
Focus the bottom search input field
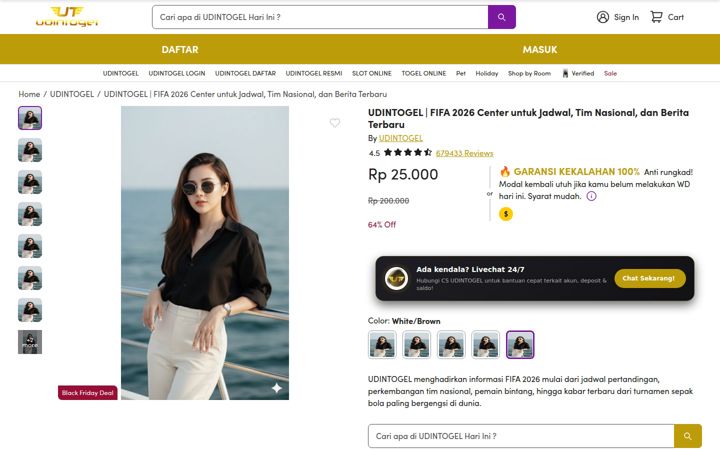[521, 436]
